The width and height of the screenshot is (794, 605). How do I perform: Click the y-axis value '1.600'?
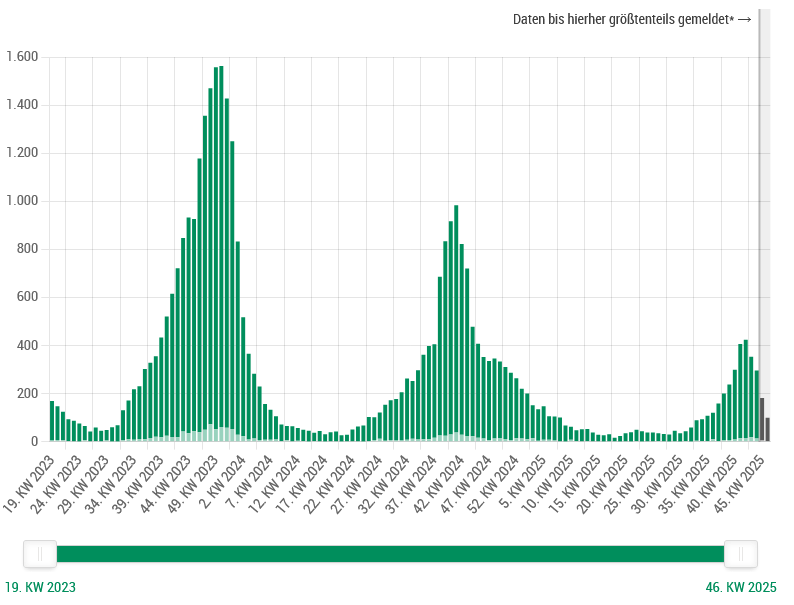click(22, 57)
